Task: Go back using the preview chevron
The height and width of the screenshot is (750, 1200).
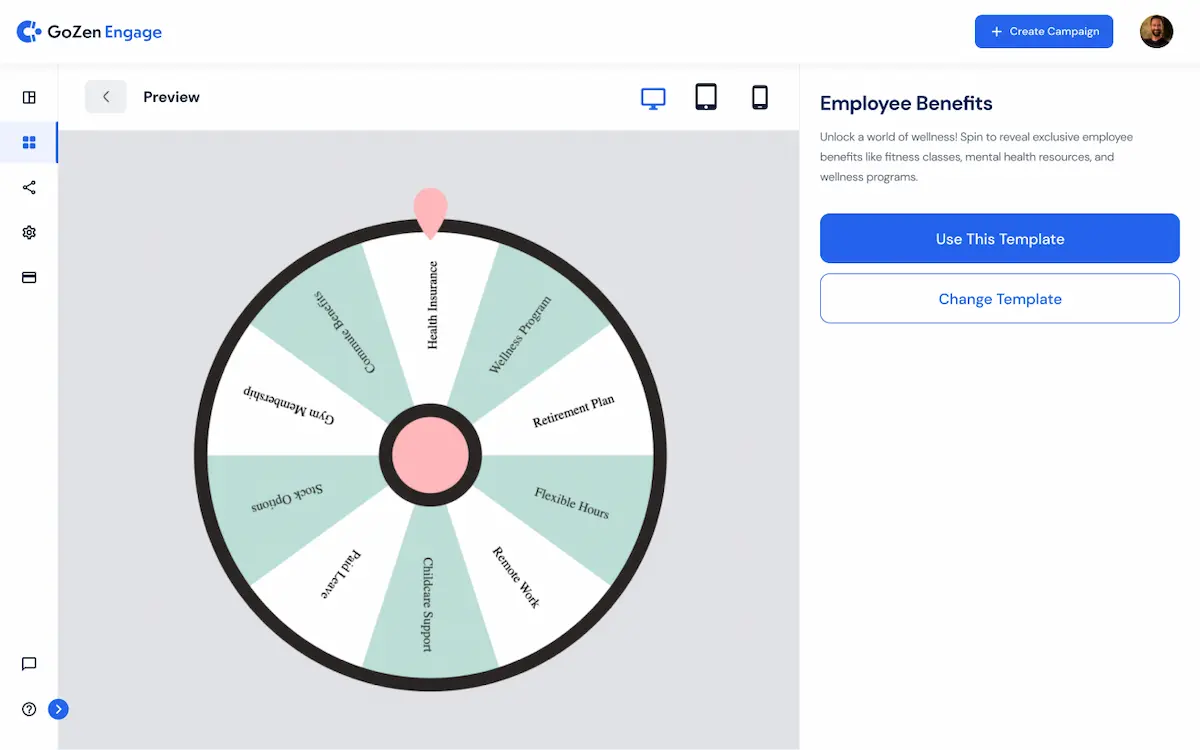Action: click(x=106, y=97)
